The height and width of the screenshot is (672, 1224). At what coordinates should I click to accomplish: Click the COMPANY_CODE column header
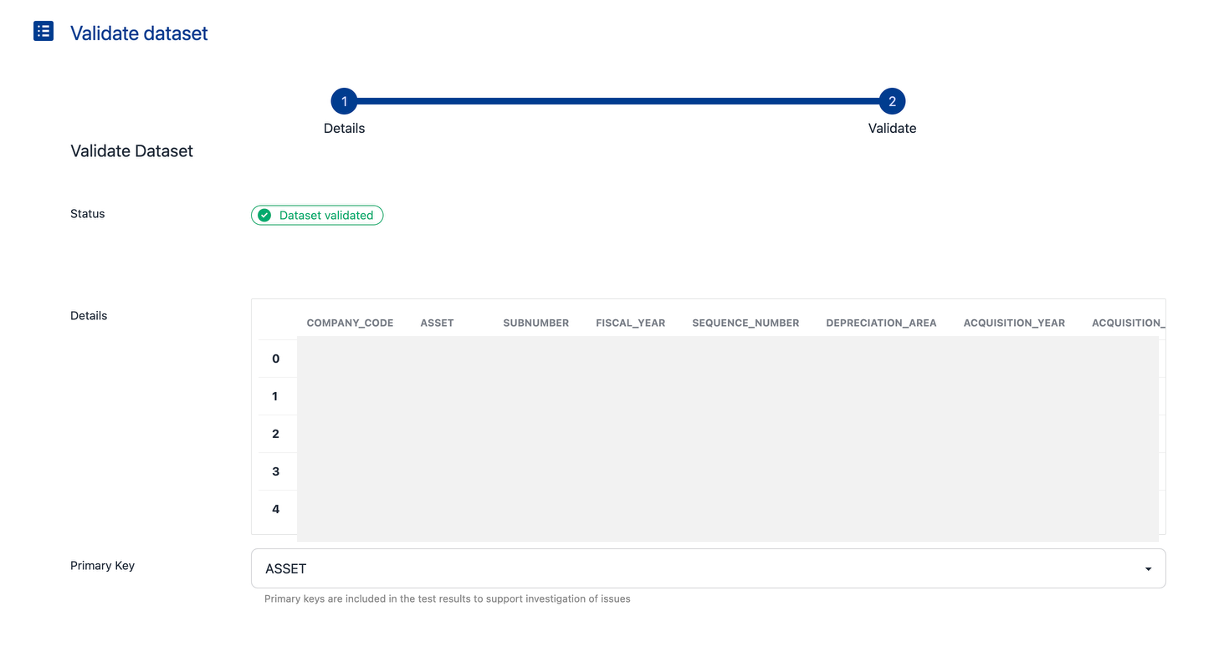coord(350,323)
